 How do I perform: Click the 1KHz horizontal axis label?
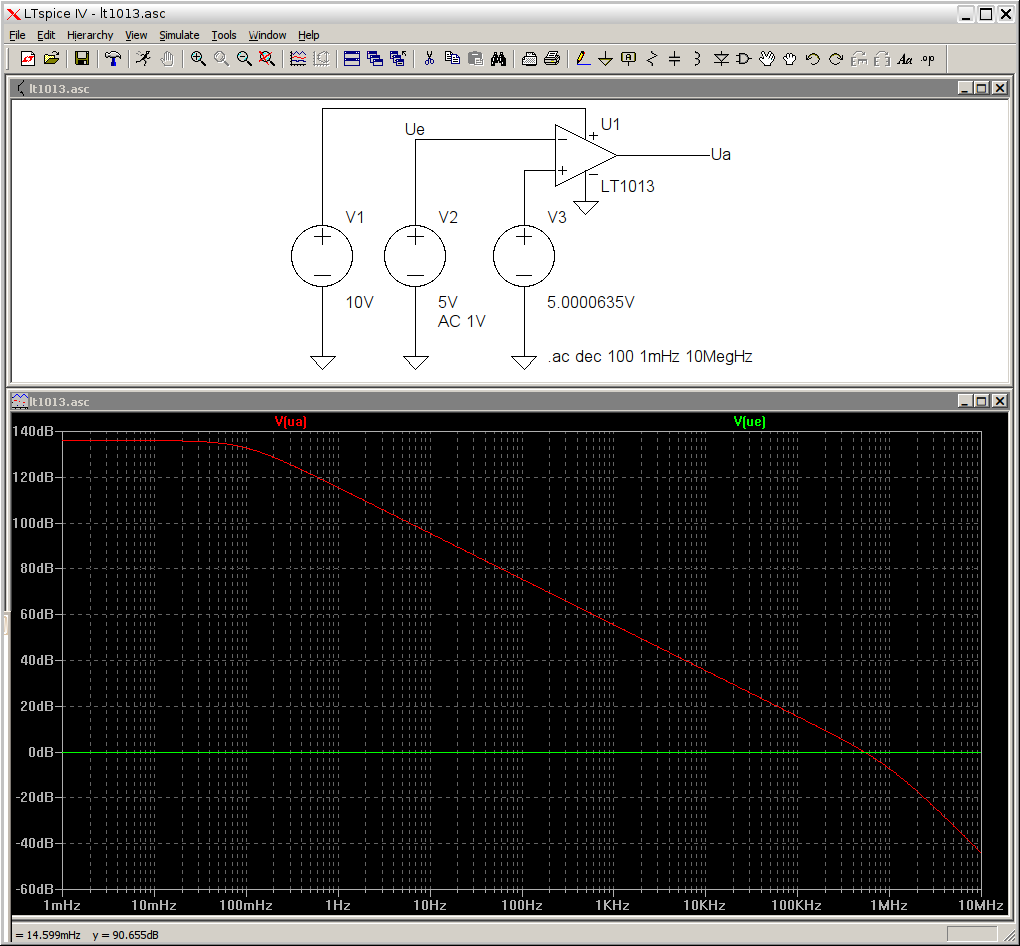coord(612,905)
